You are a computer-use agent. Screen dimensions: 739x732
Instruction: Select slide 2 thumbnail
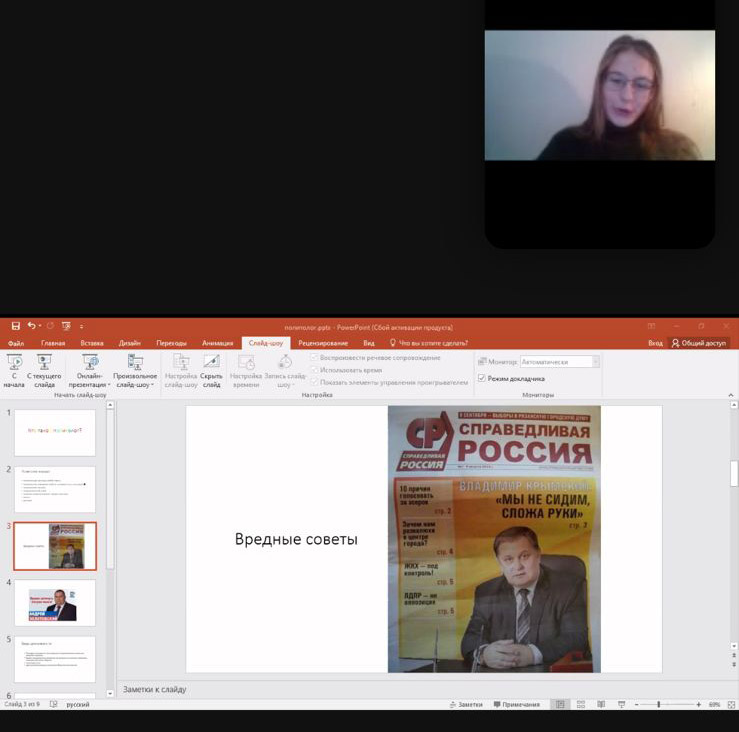click(55, 489)
